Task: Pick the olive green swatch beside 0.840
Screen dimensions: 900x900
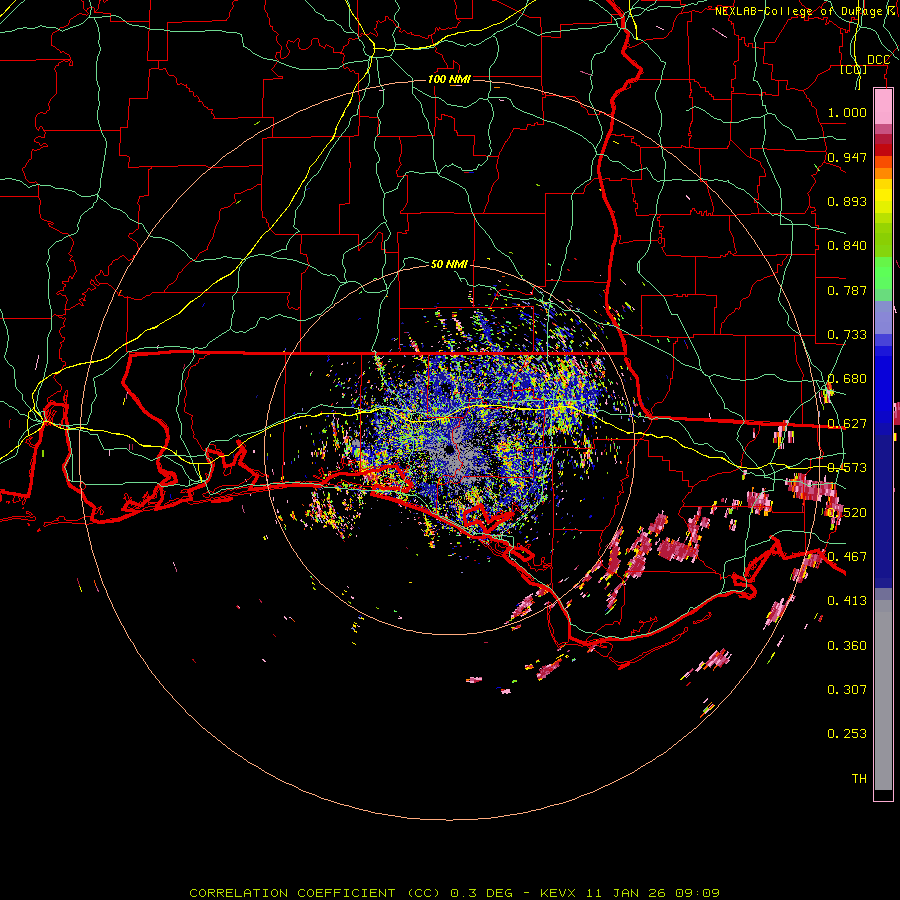Action: click(883, 240)
